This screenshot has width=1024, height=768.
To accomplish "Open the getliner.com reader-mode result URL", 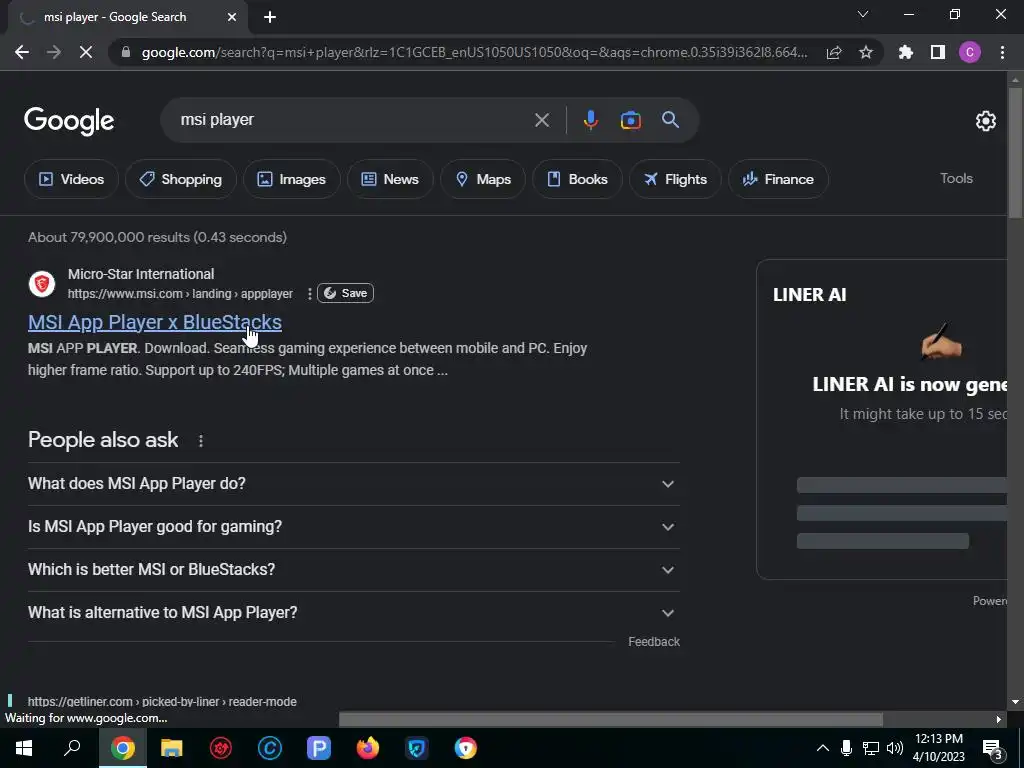I will (162, 701).
